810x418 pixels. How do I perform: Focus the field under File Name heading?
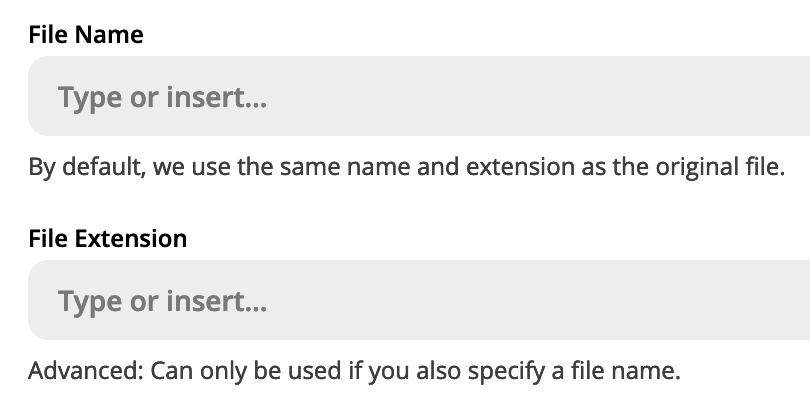[x=419, y=96]
